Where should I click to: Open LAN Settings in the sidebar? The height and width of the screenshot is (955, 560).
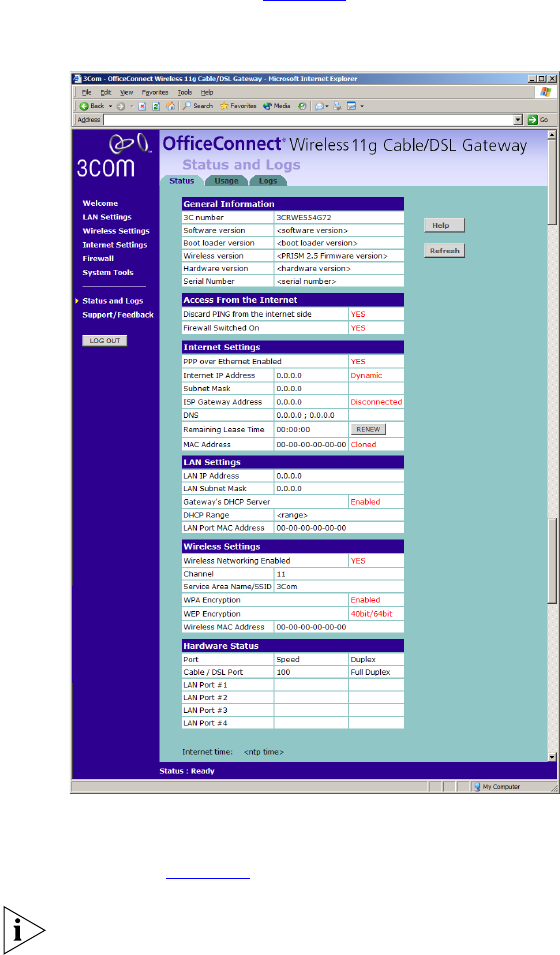(x=107, y=217)
